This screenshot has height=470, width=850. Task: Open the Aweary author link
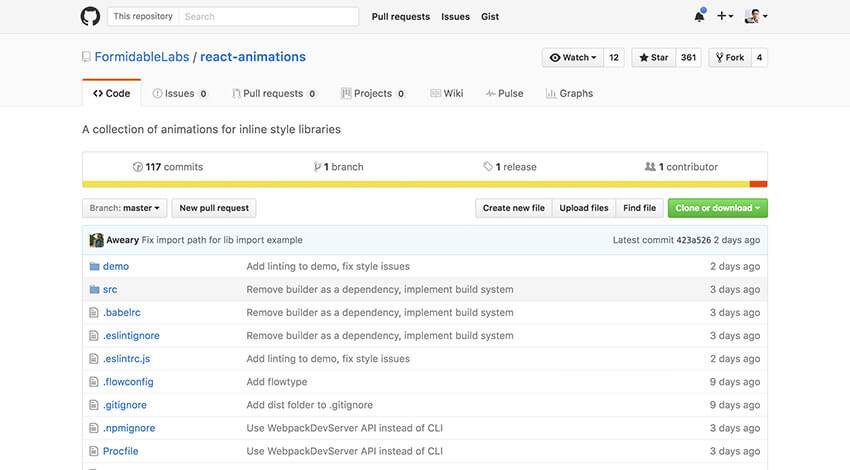123,240
